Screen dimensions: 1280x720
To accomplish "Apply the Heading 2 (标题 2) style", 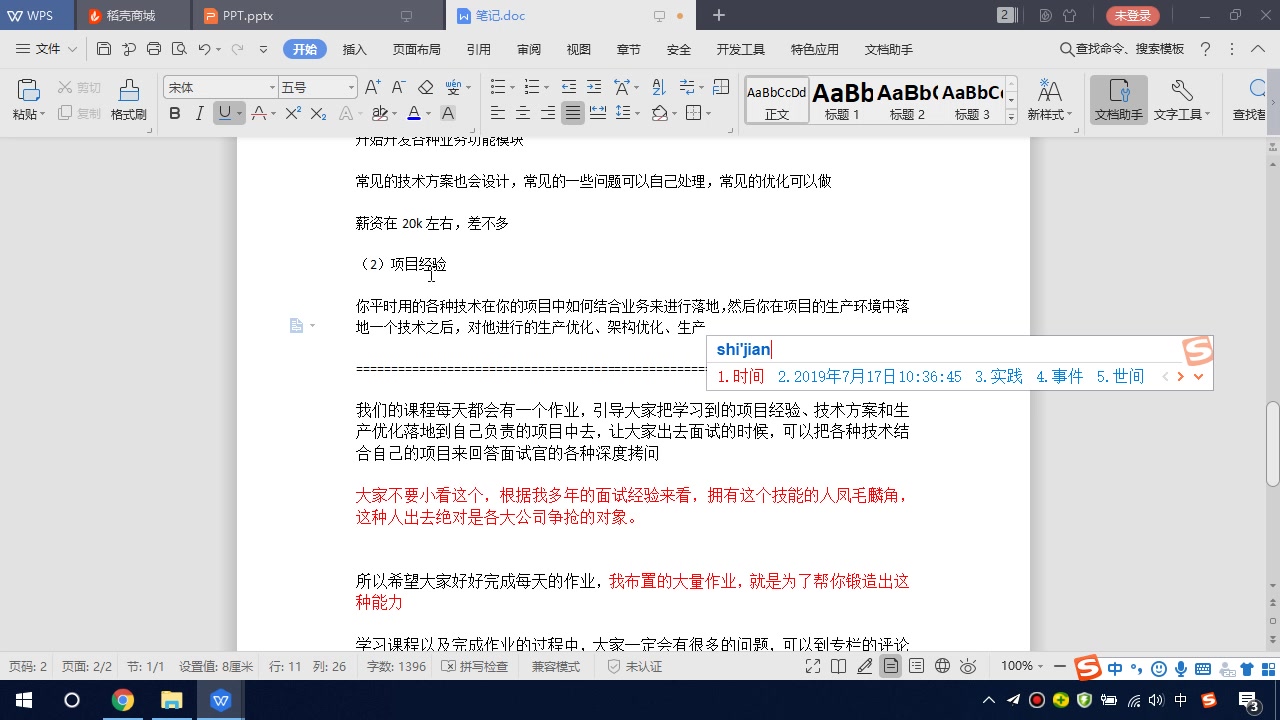I will tap(907, 99).
